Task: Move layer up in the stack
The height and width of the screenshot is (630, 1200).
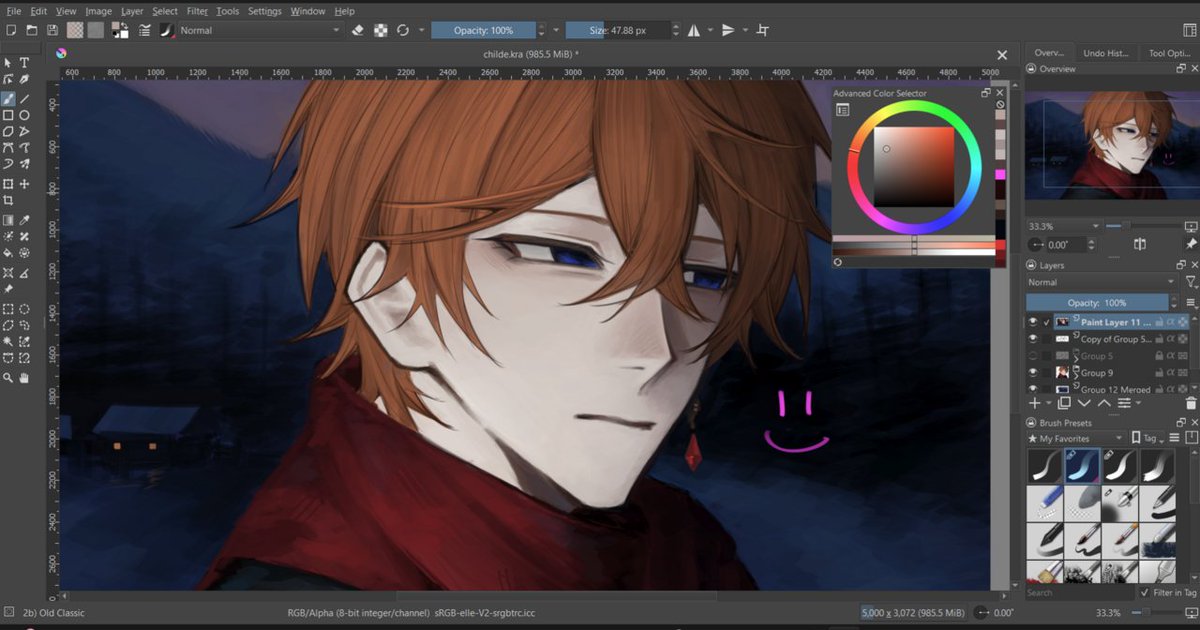Action: 1104,403
